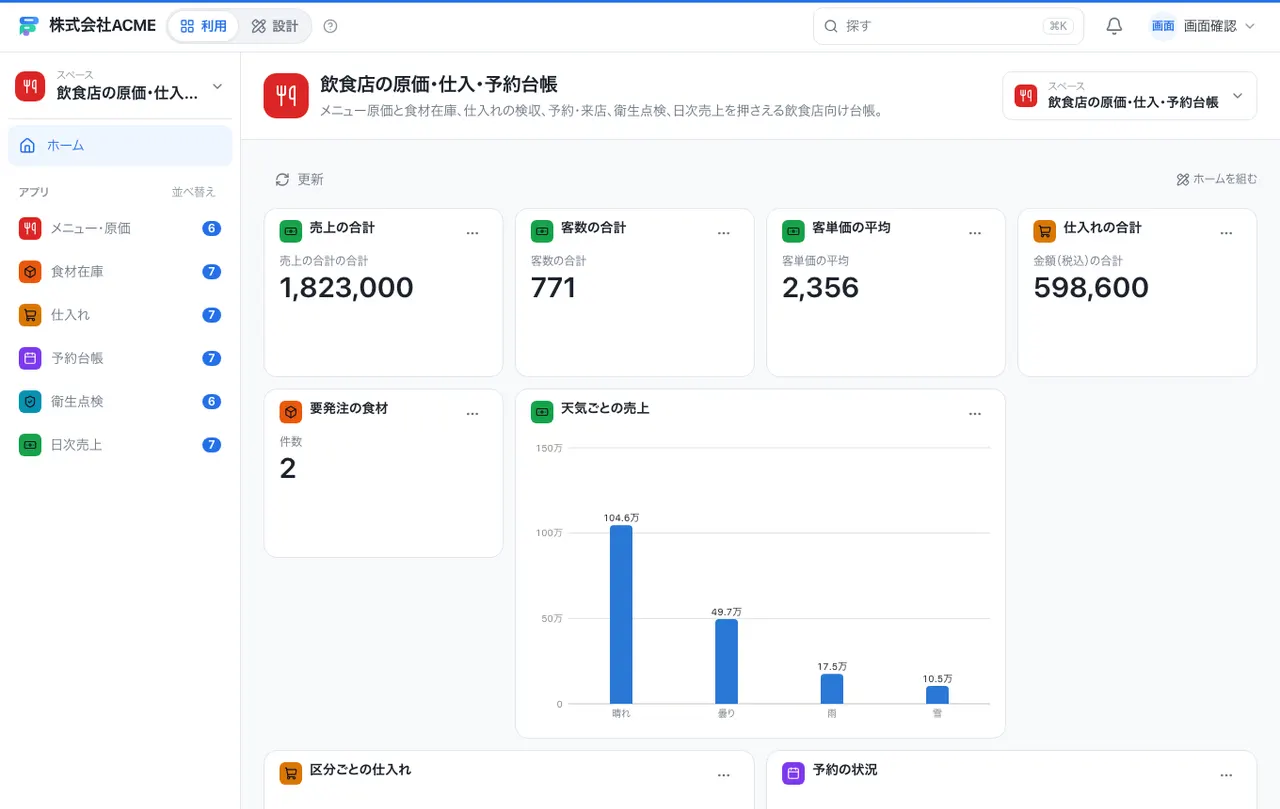The image size is (1280, 809).
Task: Click the 食材在庫 box icon in sidebar
Action: (30, 271)
